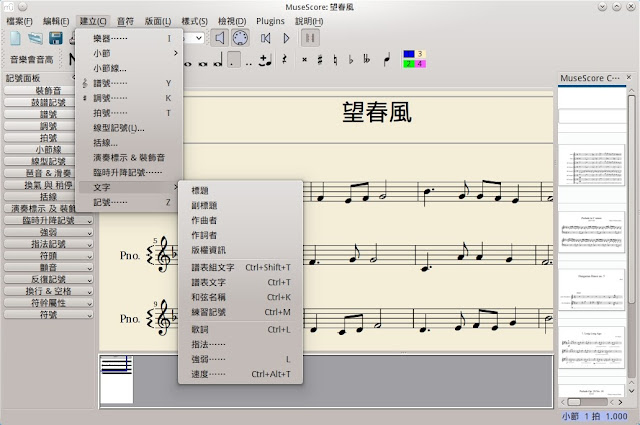Toggle the repeat playback button

pyautogui.click(x=310, y=38)
